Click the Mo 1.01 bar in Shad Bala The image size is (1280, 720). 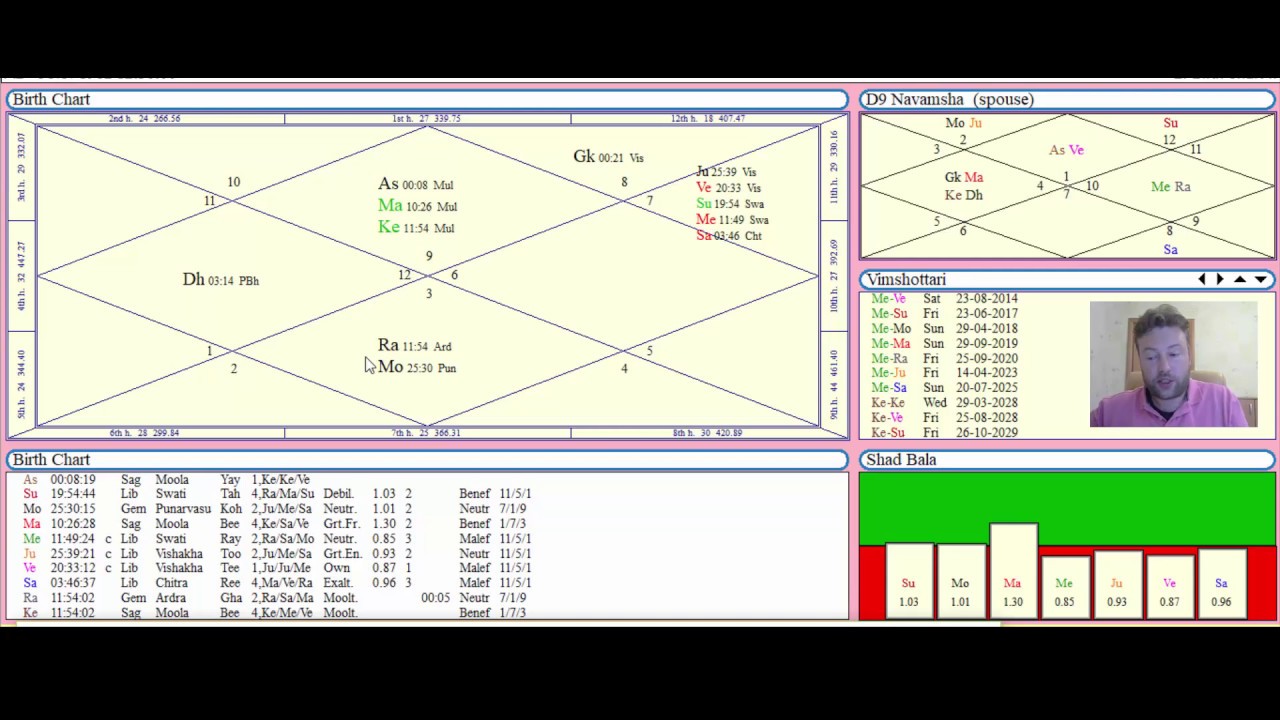click(960, 582)
